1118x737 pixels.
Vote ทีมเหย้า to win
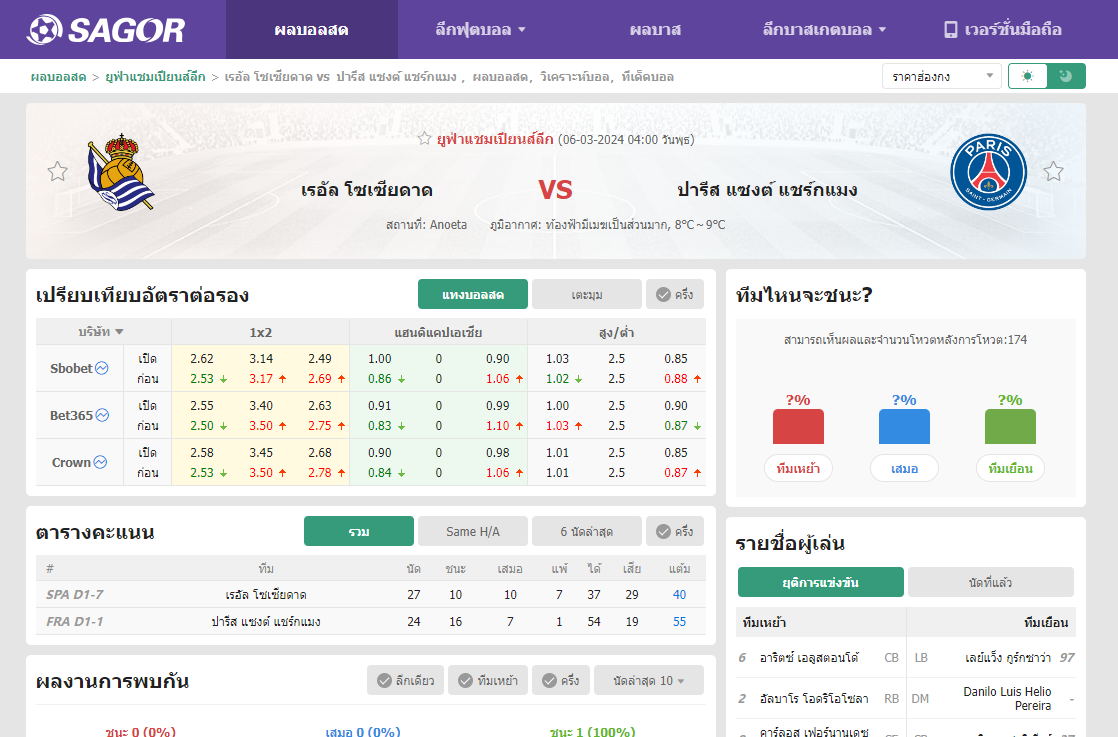(x=798, y=468)
